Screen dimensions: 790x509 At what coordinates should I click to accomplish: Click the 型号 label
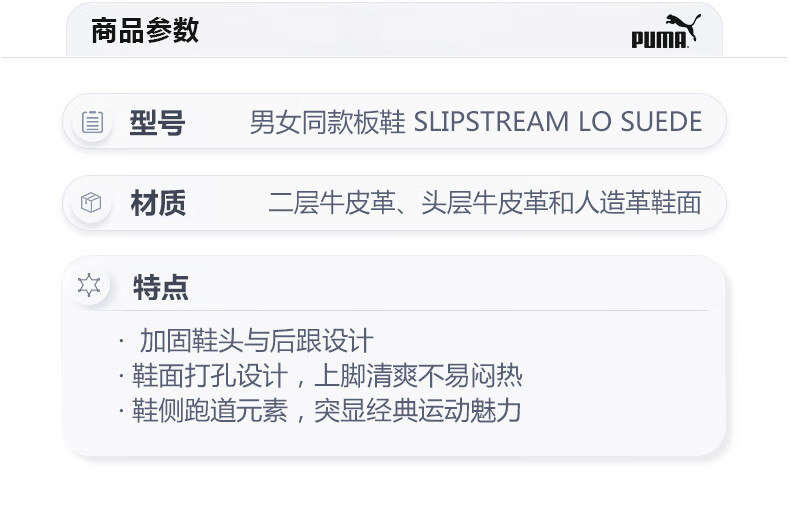(157, 123)
